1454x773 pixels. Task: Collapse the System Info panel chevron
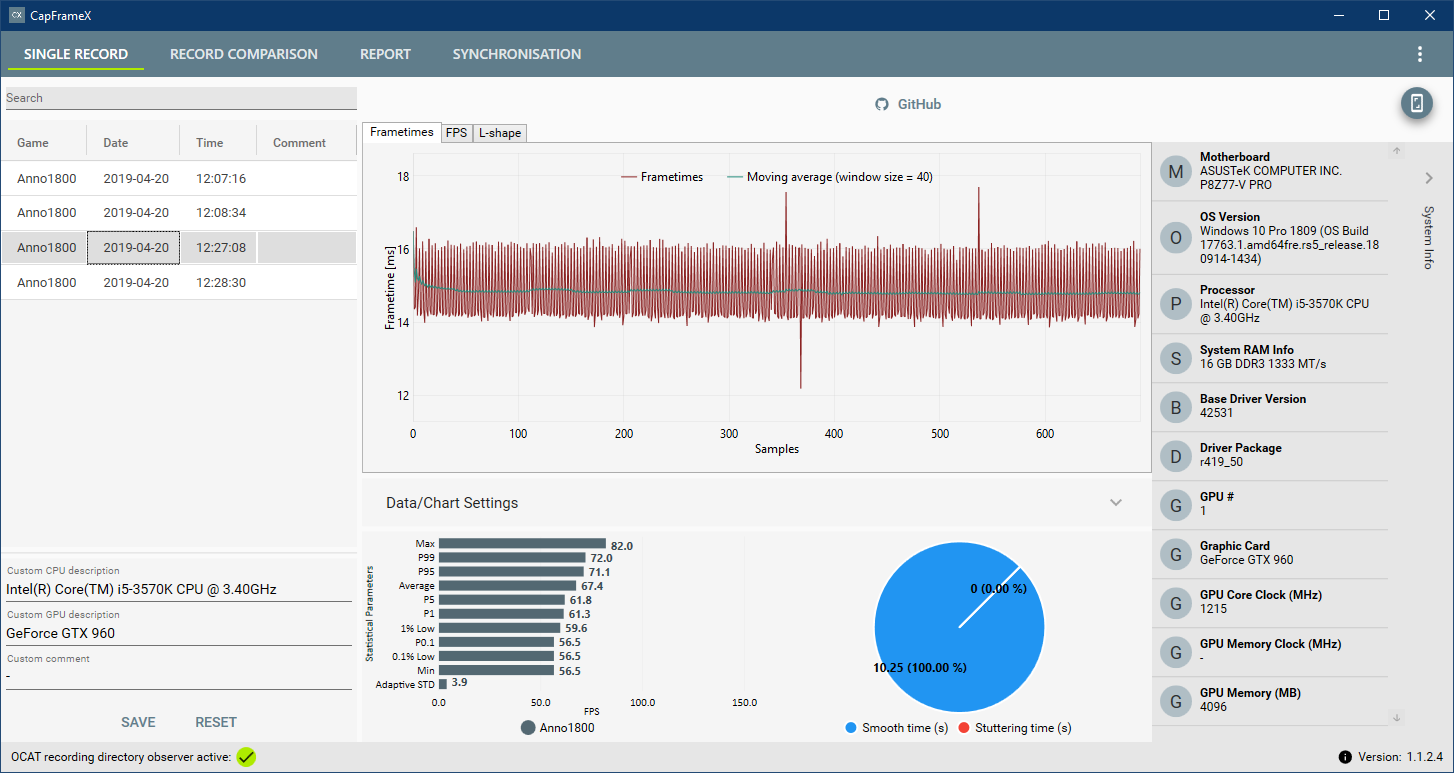[1429, 178]
